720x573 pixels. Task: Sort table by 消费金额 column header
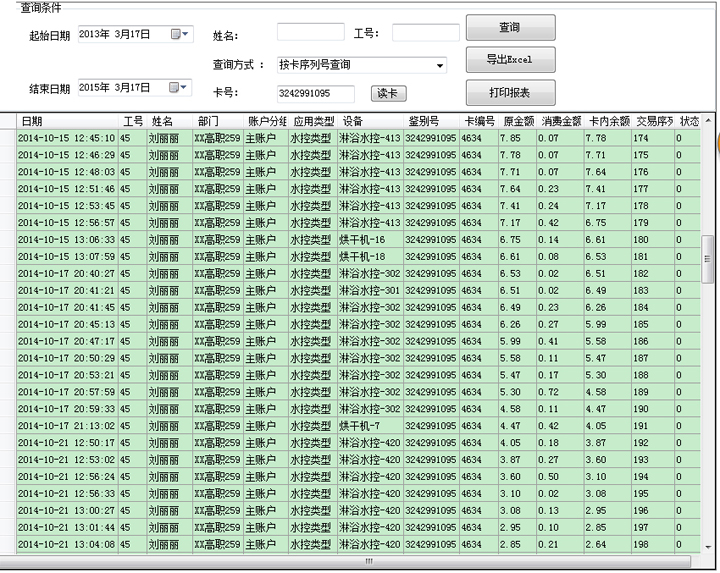tap(560, 121)
